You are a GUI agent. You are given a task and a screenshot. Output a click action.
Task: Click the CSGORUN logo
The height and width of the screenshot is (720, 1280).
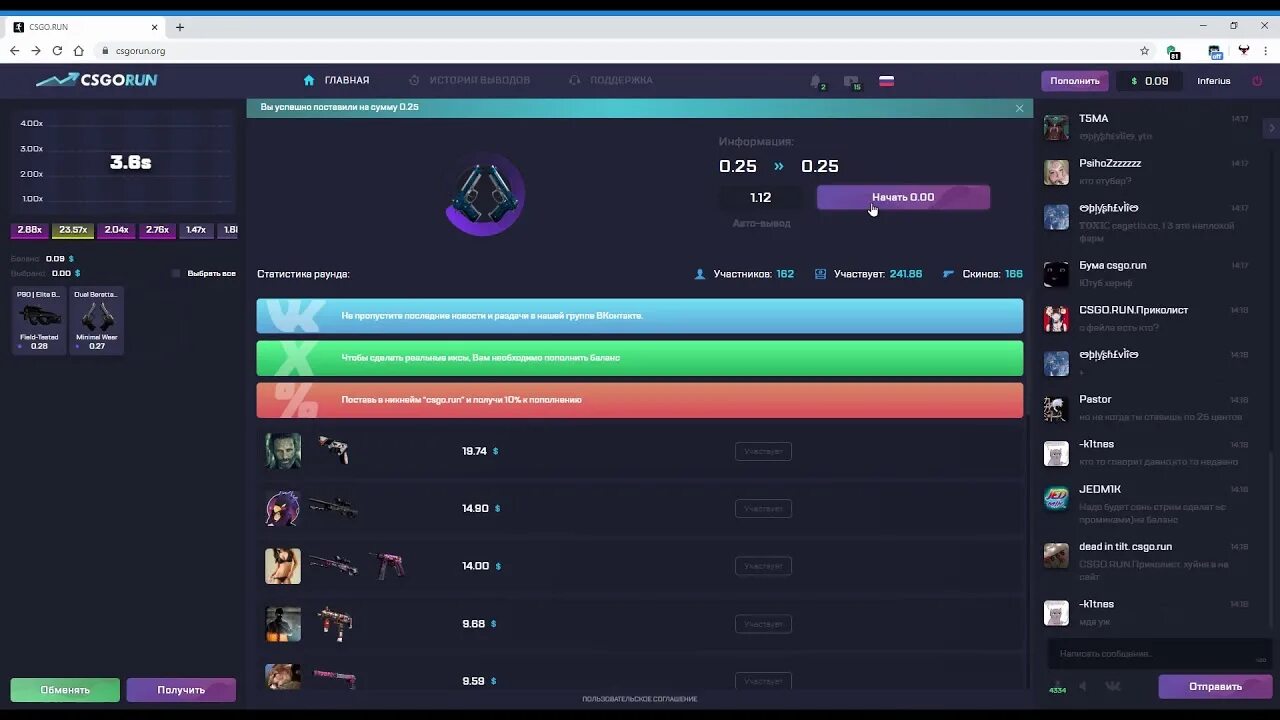(x=96, y=80)
